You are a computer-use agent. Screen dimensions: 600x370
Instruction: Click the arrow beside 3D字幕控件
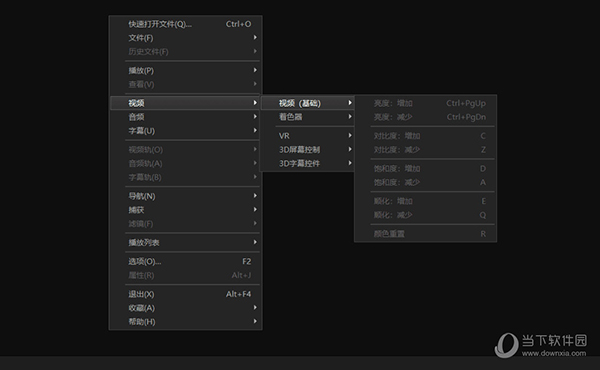[350, 163]
